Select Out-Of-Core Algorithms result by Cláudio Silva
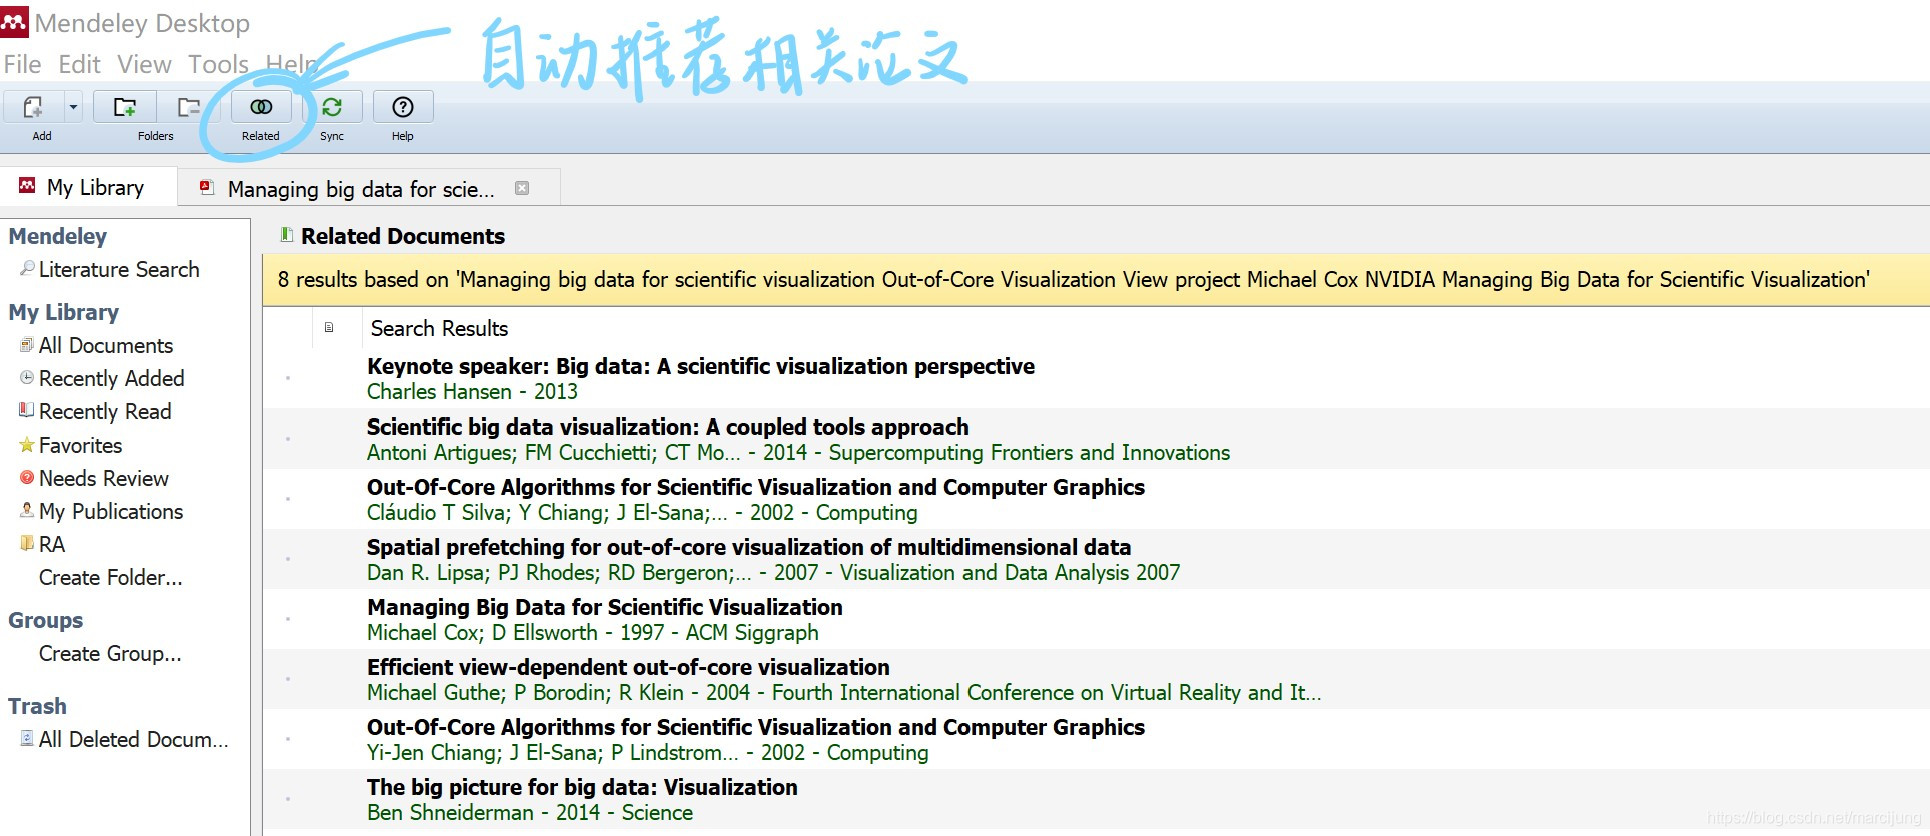The height and width of the screenshot is (836, 1930). tap(1096, 499)
